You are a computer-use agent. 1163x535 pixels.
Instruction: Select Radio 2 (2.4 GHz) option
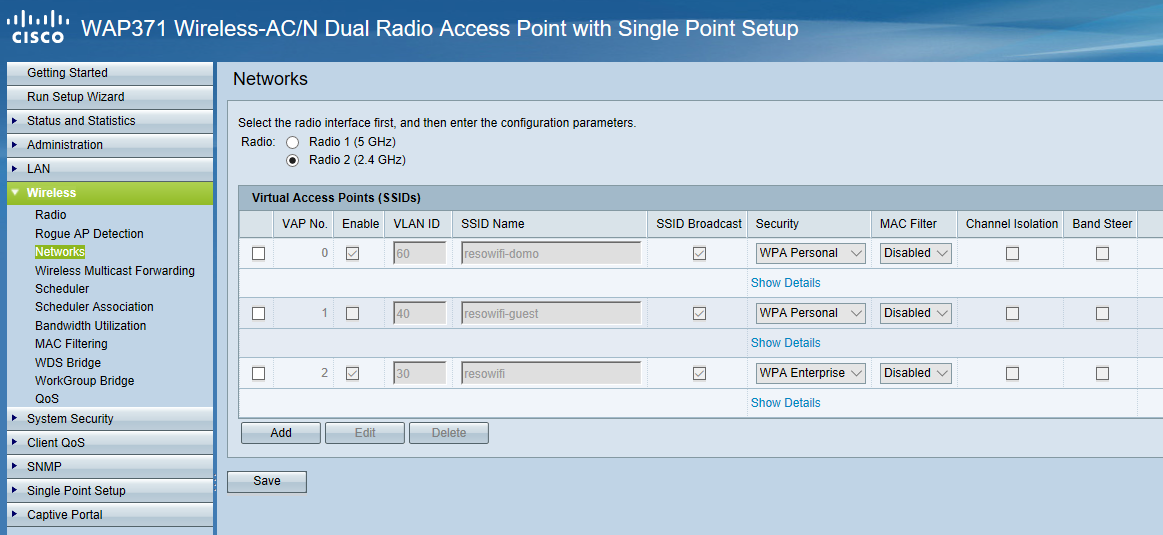(293, 160)
